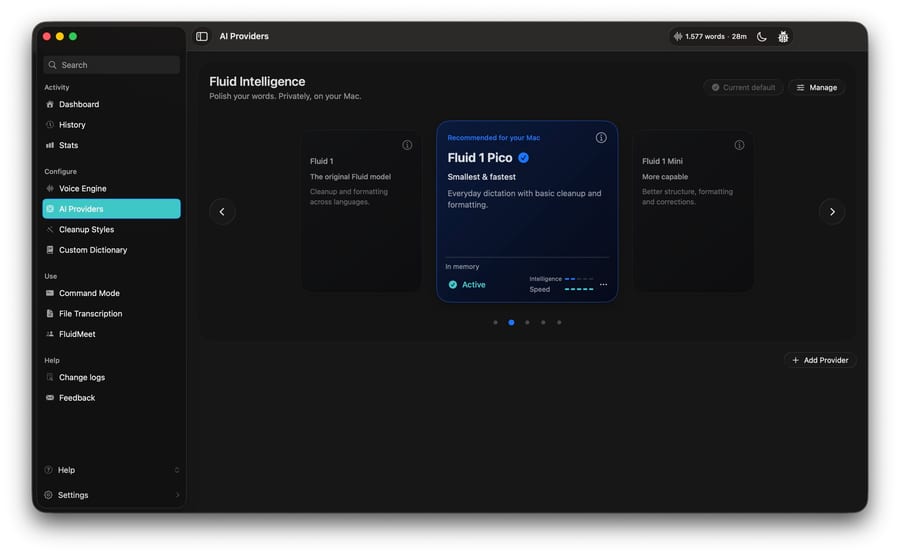View info icon on Fluid 1 card
The image size is (900, 555).
407,145
